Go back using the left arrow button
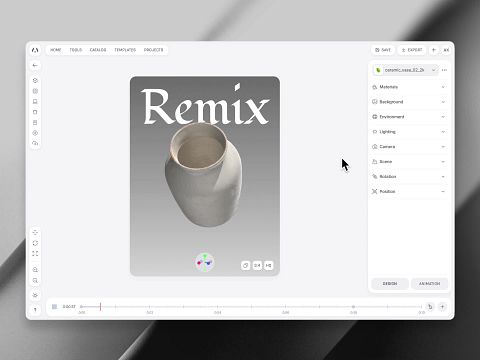 35,65
